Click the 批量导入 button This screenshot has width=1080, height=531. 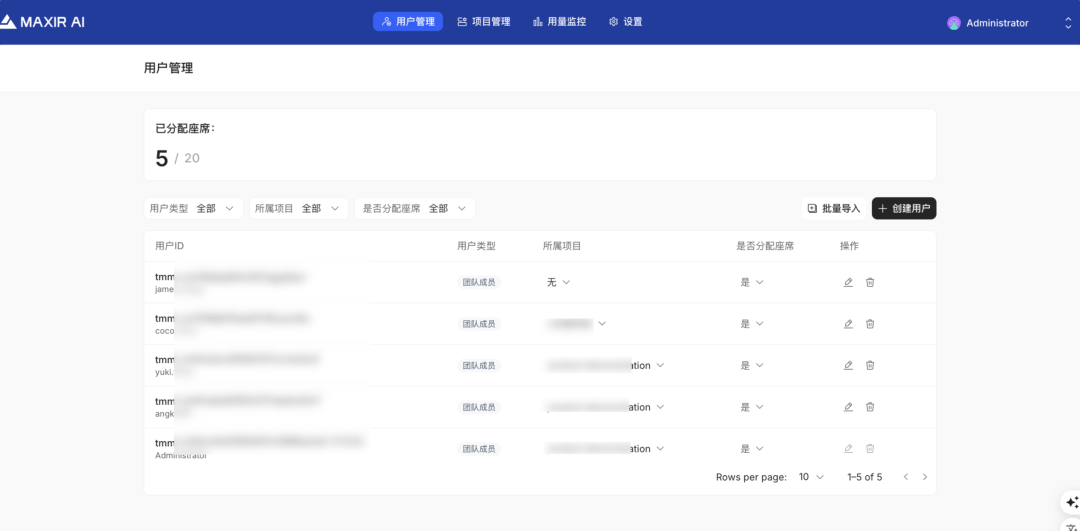tap(833, 208)
